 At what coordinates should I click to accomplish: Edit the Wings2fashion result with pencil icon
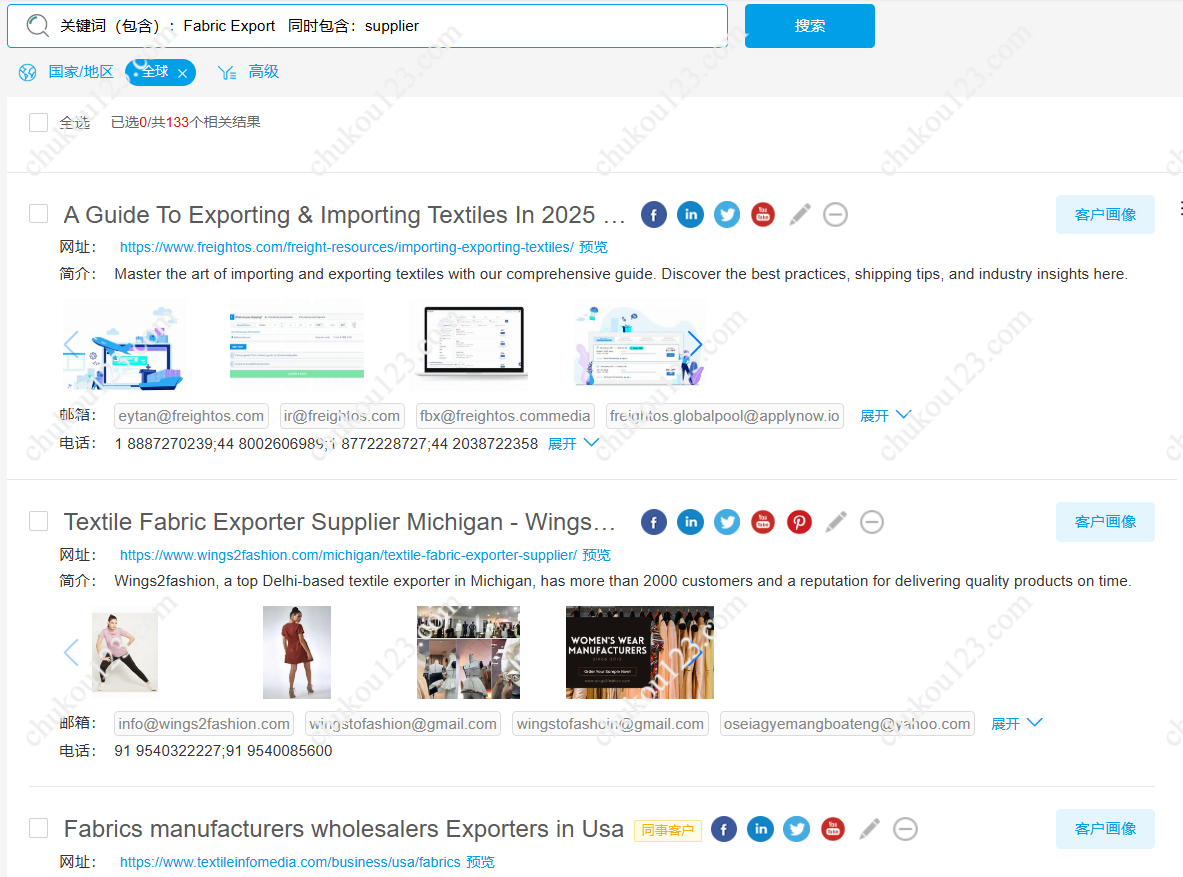pyautogui.click(x=836, y=522)
